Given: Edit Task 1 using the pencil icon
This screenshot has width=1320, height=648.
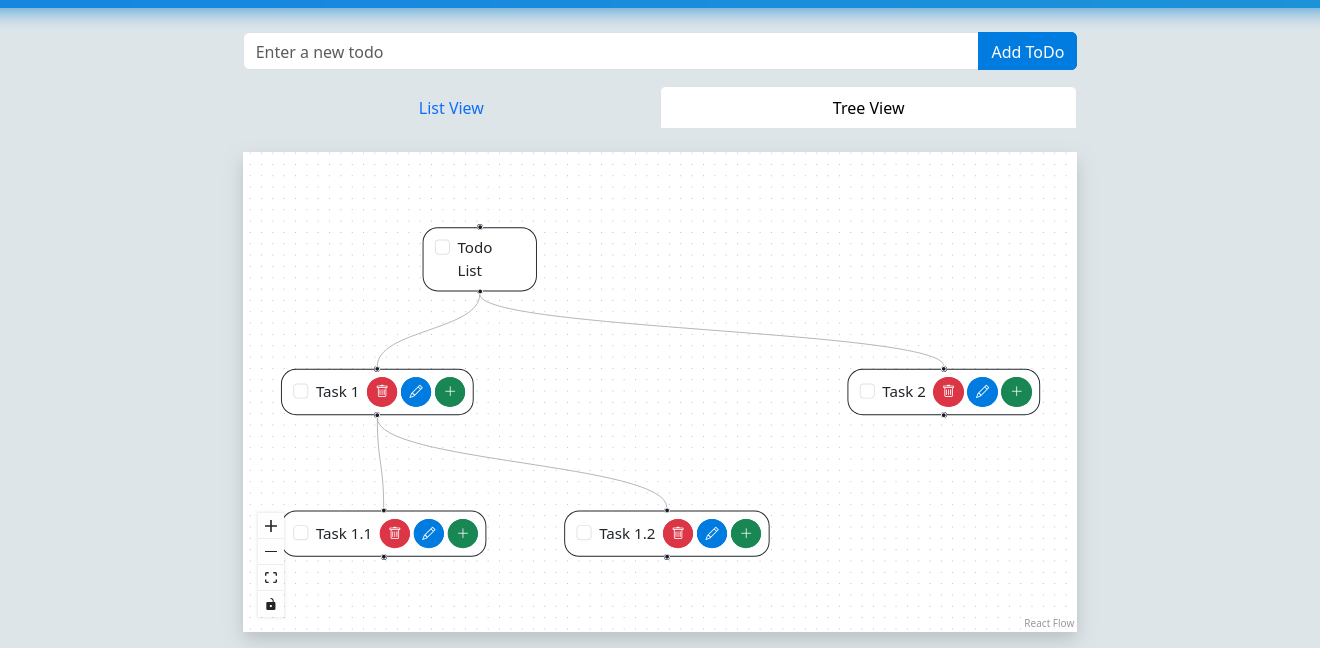Looking at the screenshot, I should [416, 392].
